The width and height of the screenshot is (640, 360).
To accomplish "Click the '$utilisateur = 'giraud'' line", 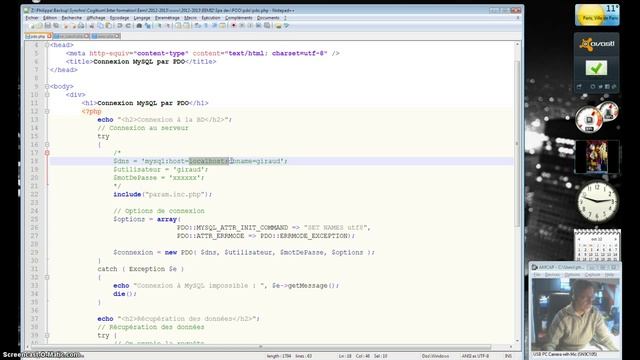I will coord(160,169).
